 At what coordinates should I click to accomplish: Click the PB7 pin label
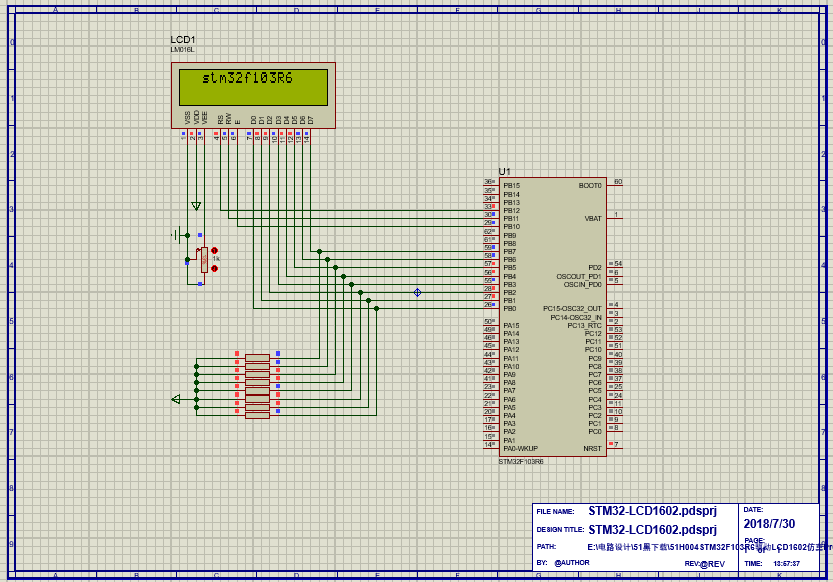pyautogui.click(x=510, y=252)
